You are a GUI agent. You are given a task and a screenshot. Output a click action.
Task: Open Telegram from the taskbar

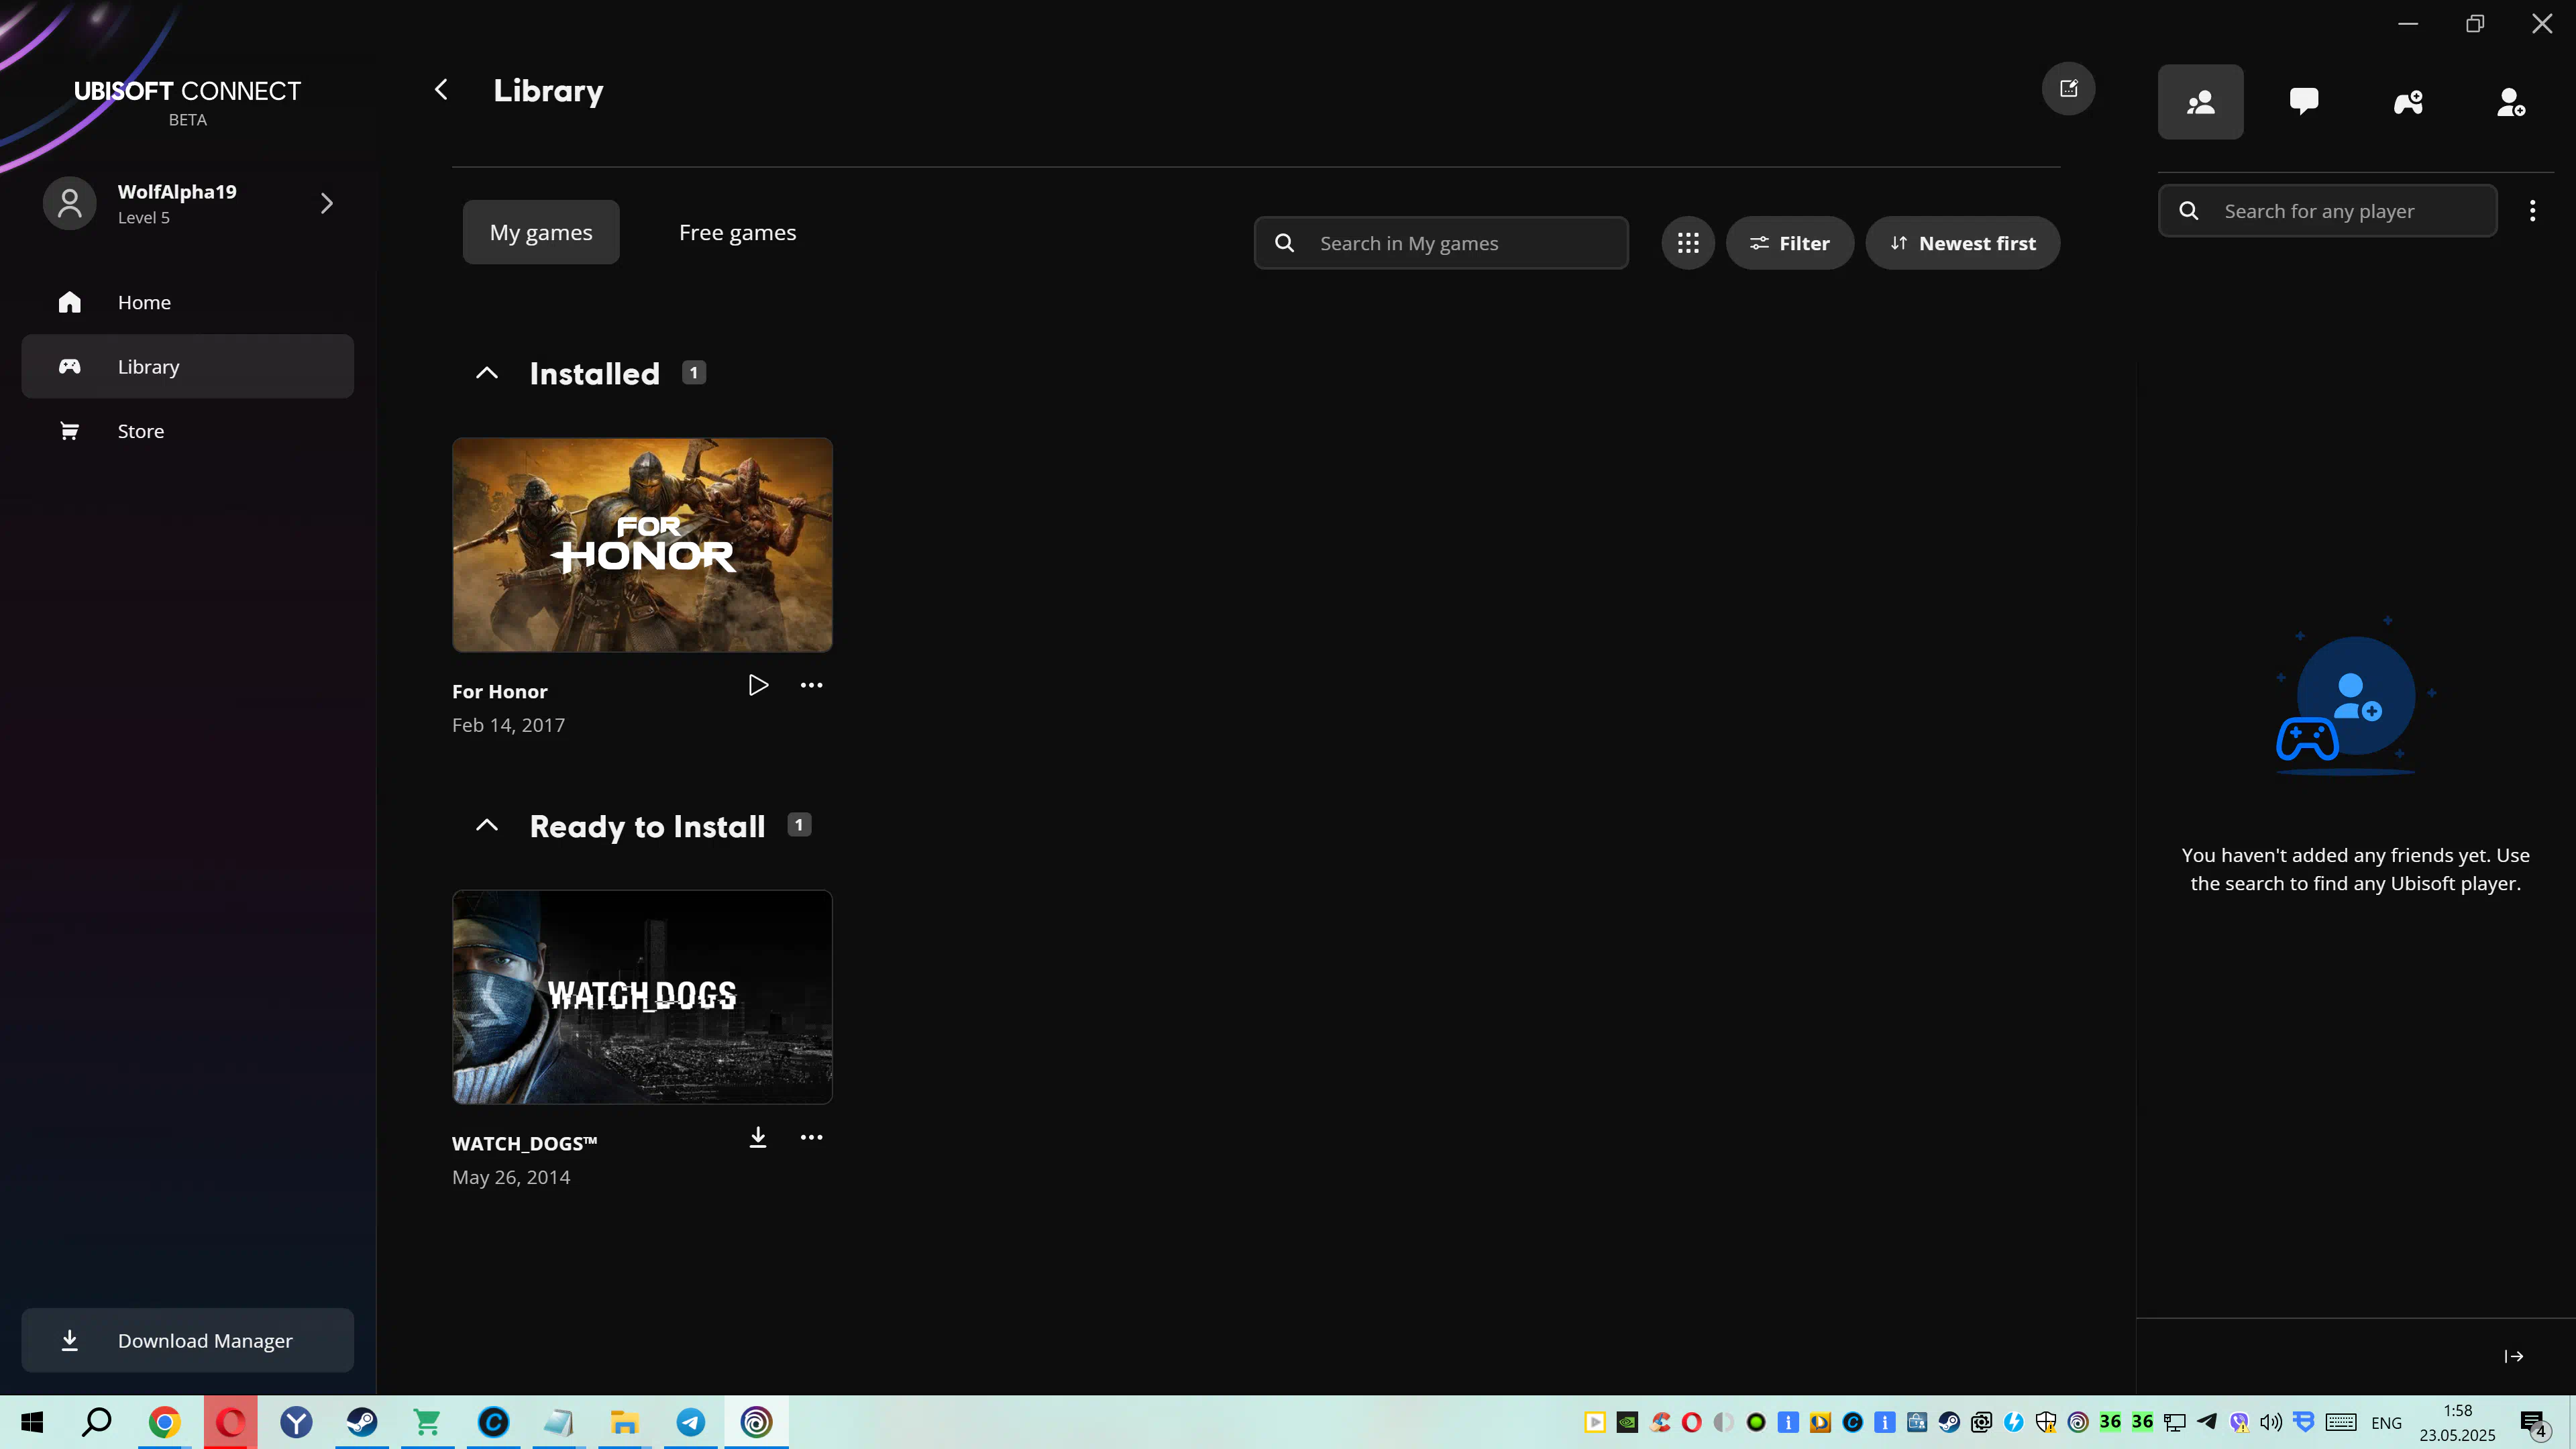(690, 1422)
